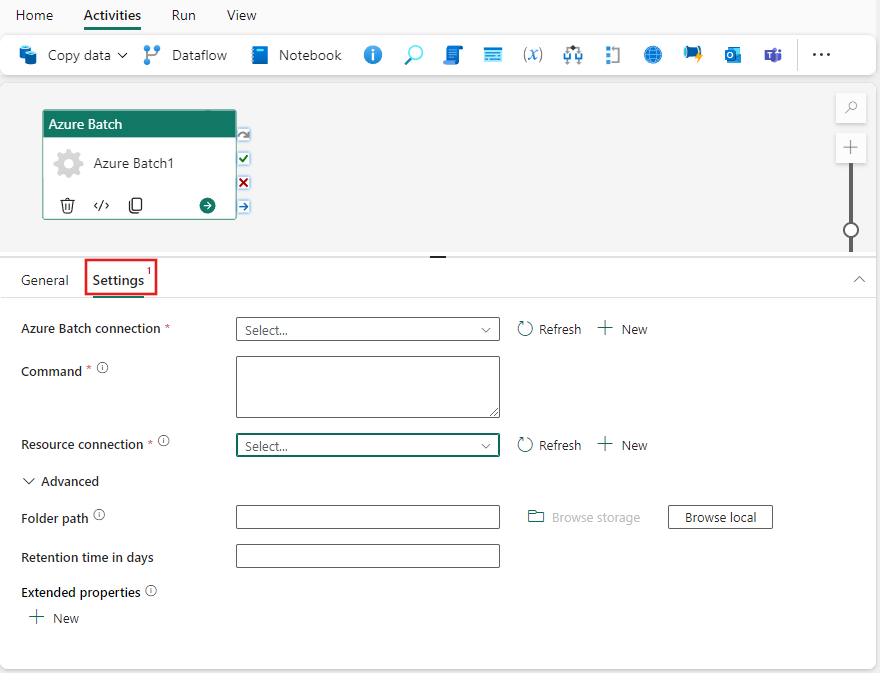The image size is (880, 673).
Task: Switch to the General tab
Action: click(44, 280)
